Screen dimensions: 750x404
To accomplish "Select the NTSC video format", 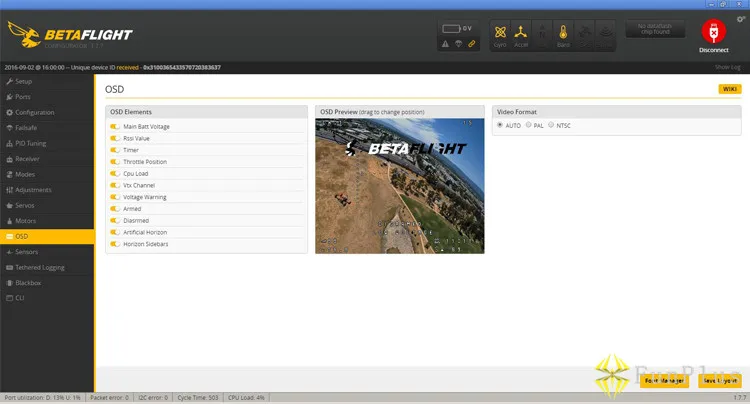I will point(551,125).
